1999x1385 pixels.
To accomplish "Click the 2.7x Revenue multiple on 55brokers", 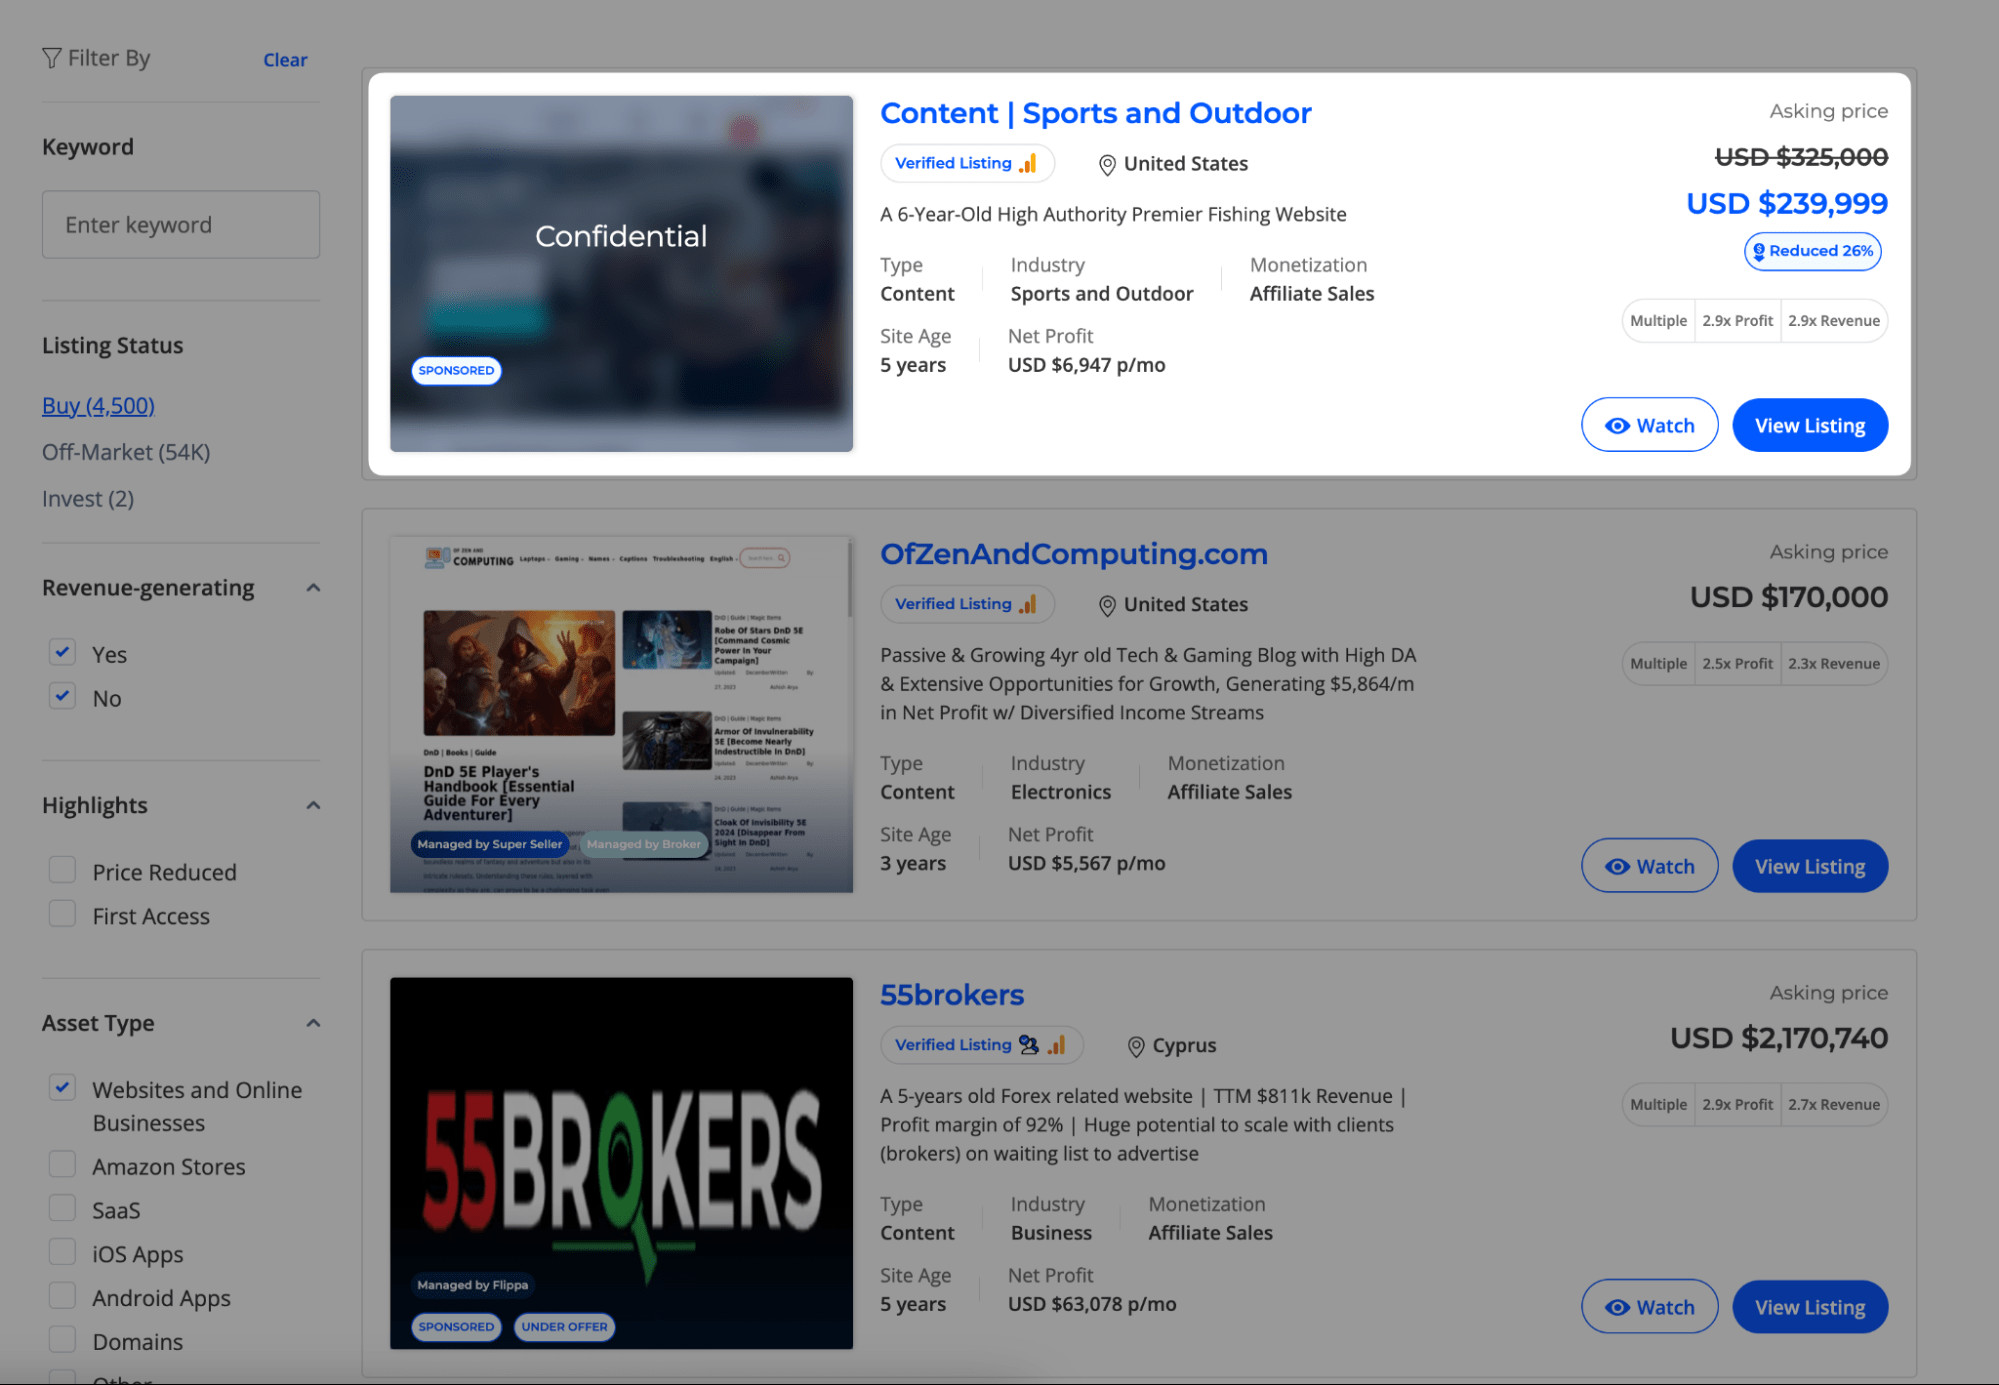I will click(x=1833, y=1105).
